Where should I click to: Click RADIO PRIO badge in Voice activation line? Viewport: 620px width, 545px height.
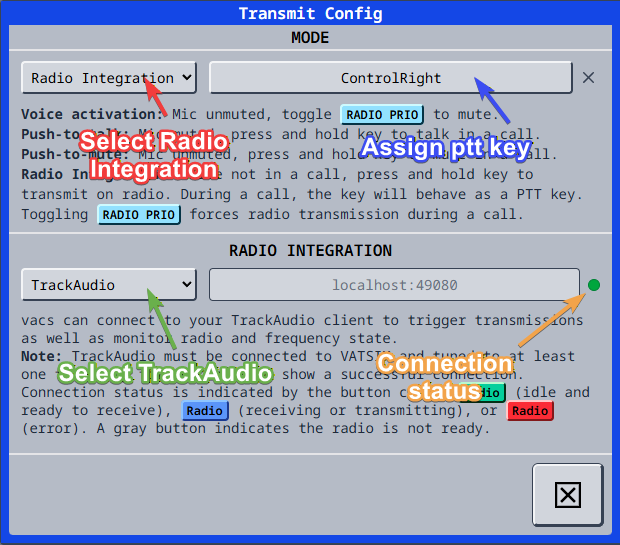pyautogui.click(x=382, y=115)
